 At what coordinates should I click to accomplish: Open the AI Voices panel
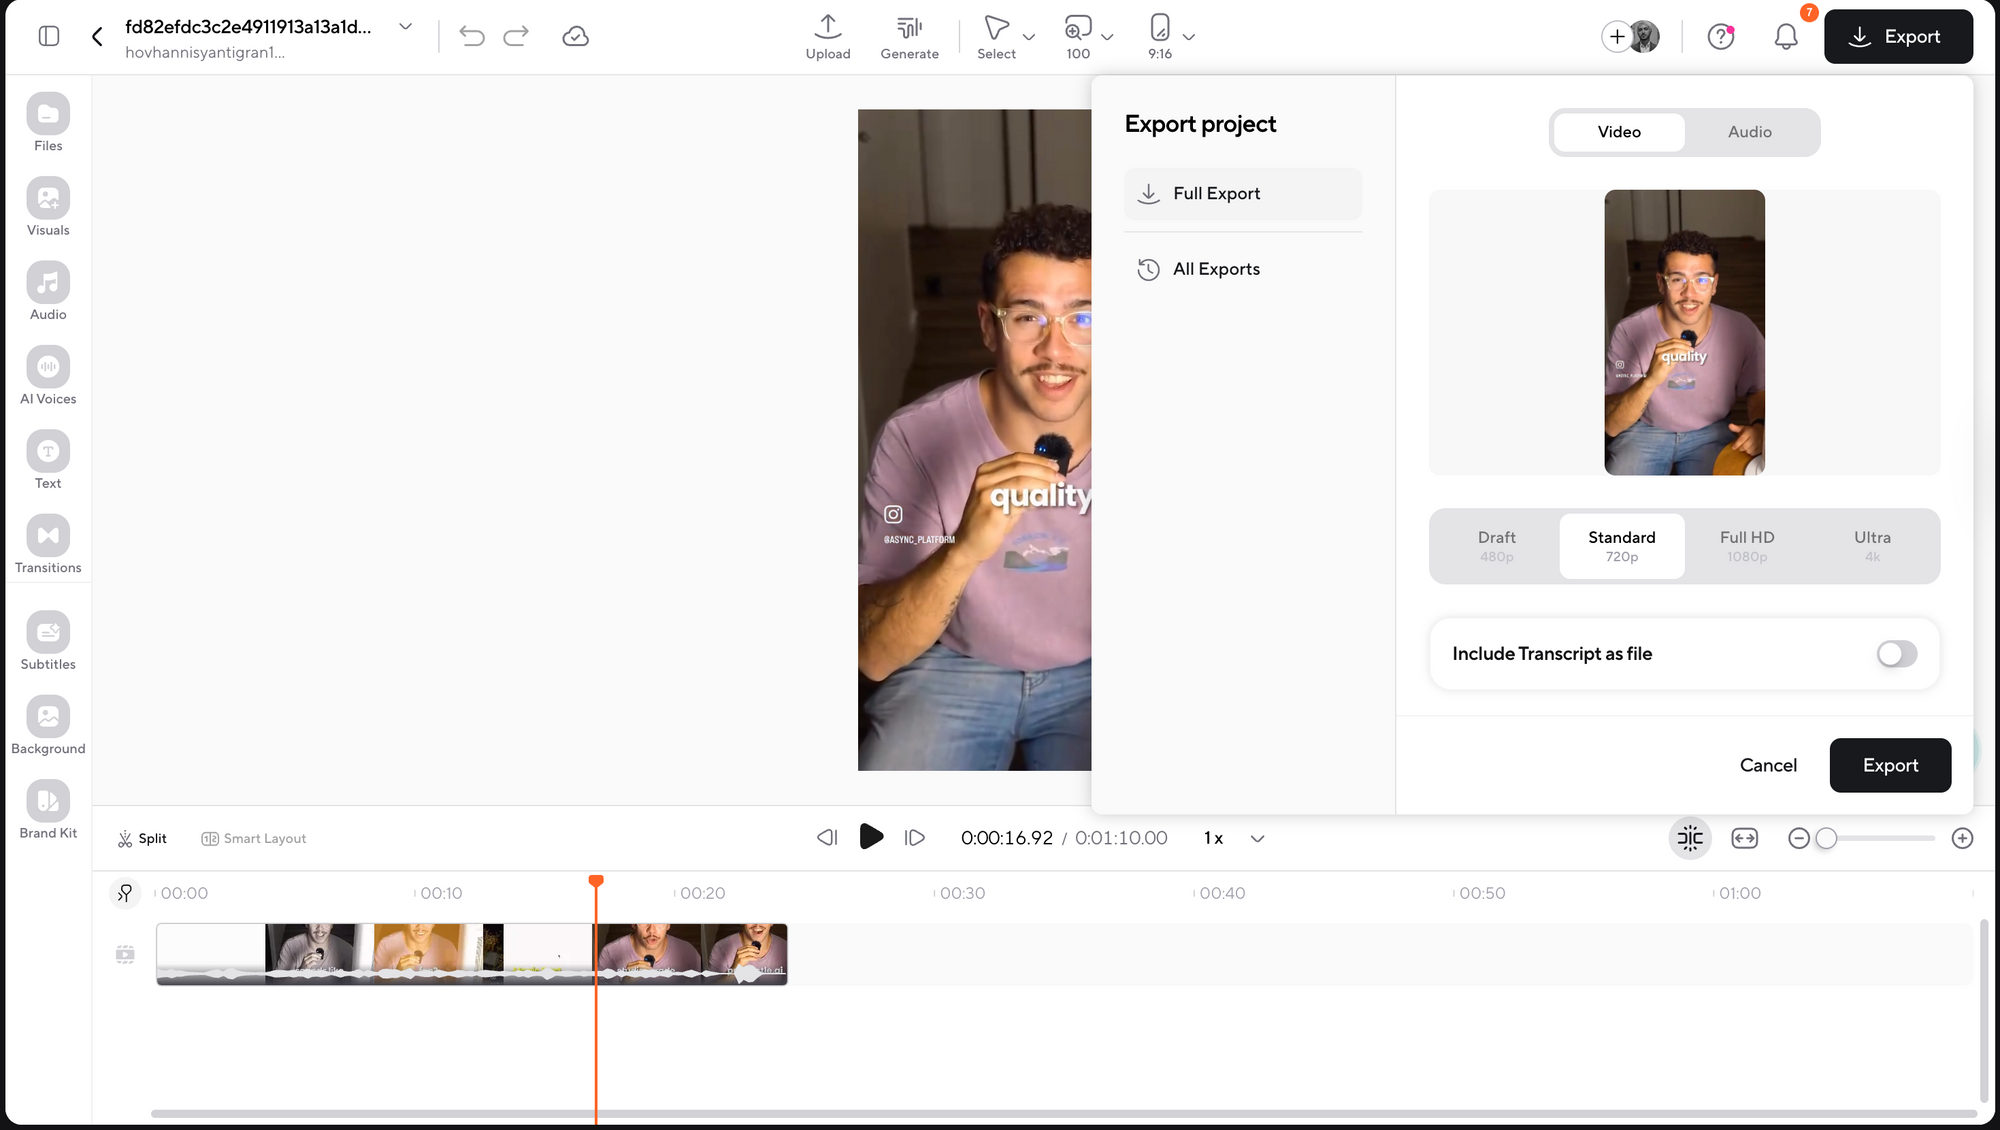point(48,368)
